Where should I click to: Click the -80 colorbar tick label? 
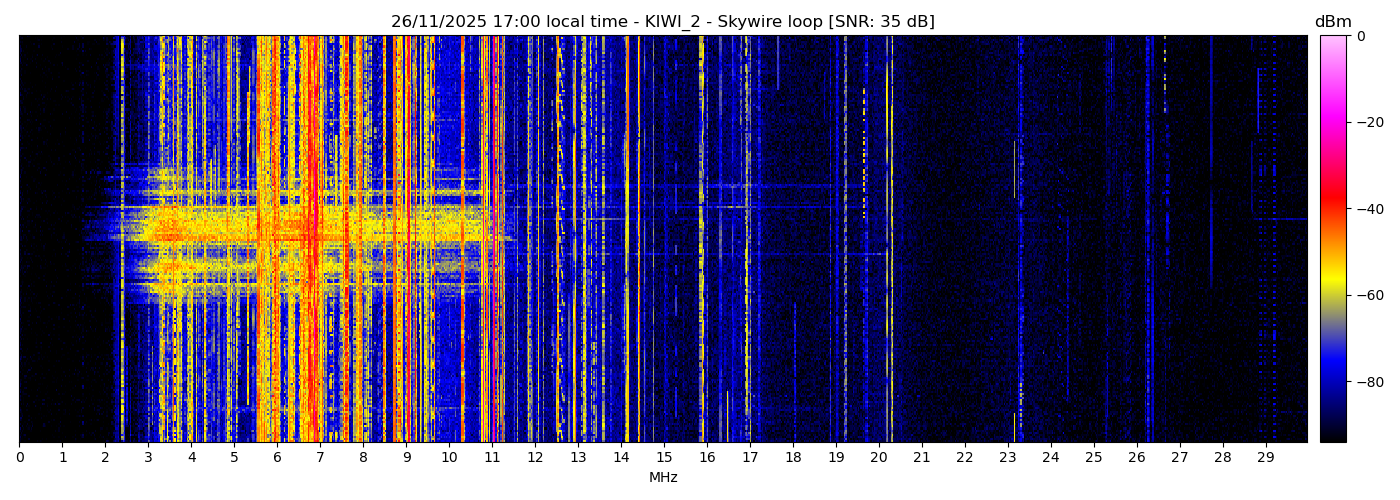(x=1368, y=382)
